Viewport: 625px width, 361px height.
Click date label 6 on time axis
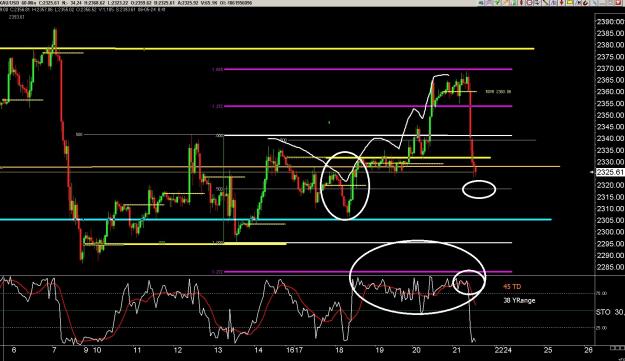[14, 350]
